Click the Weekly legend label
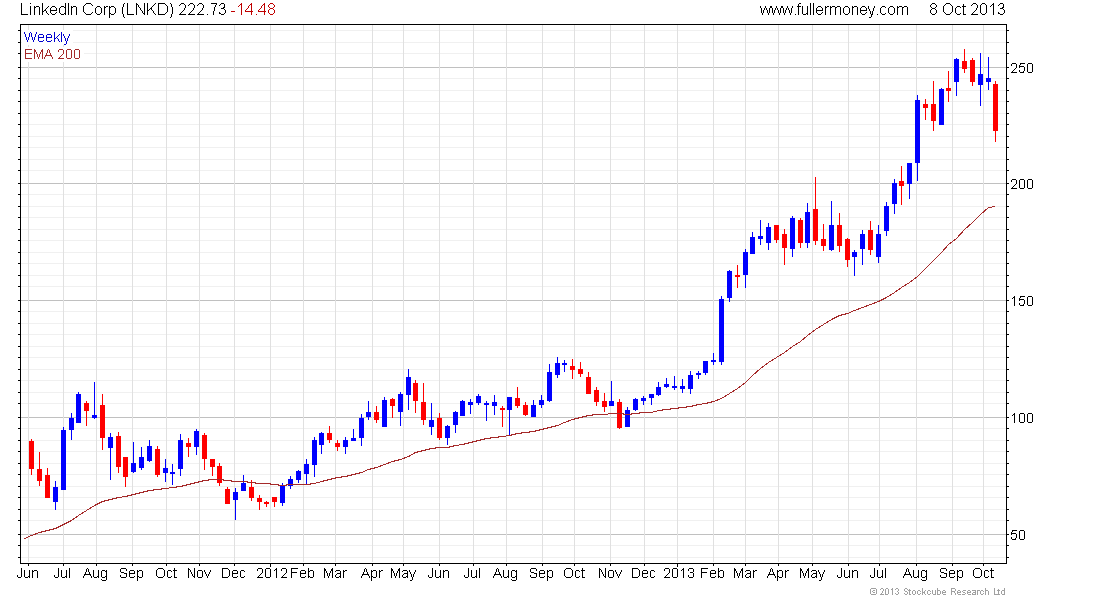This screenshot has width=1100, height=600. (47, 37)
